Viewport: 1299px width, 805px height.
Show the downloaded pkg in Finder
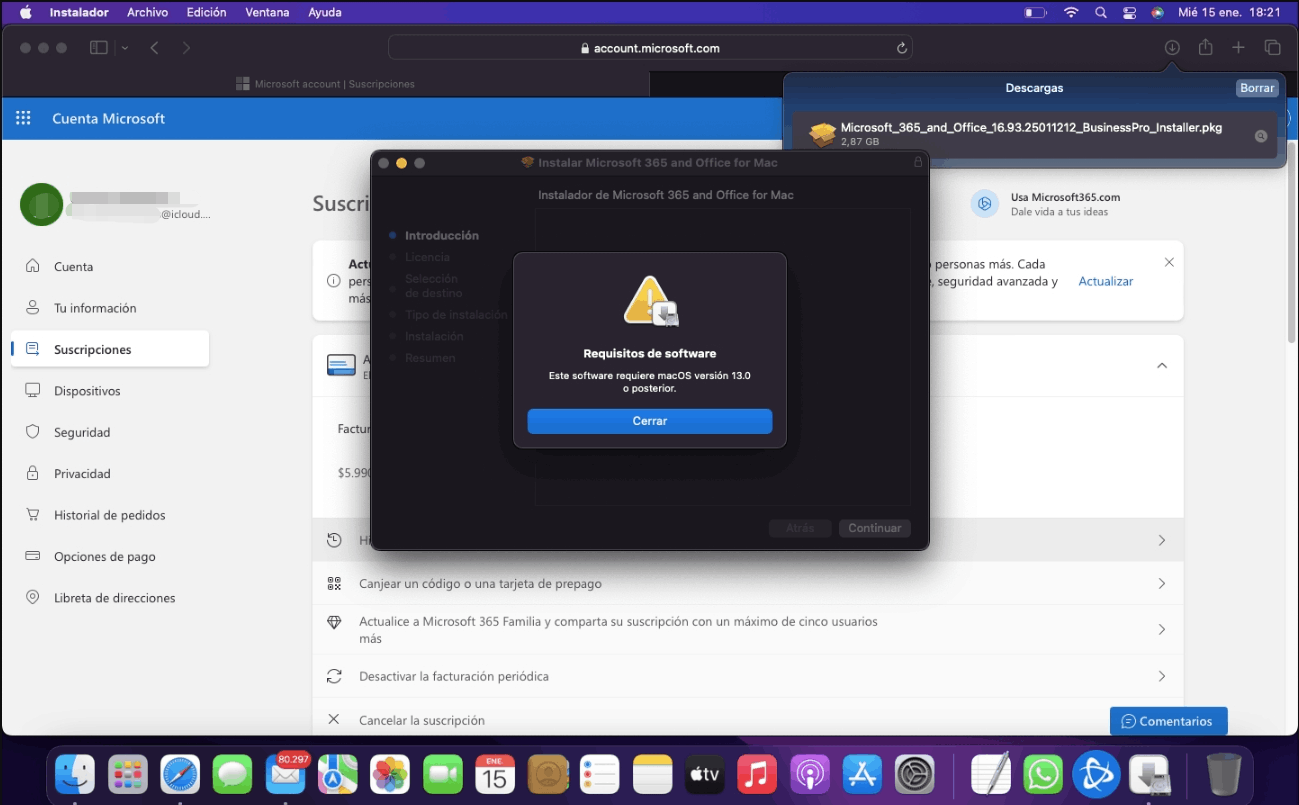pyautogui.click(x=1261, y=136)
